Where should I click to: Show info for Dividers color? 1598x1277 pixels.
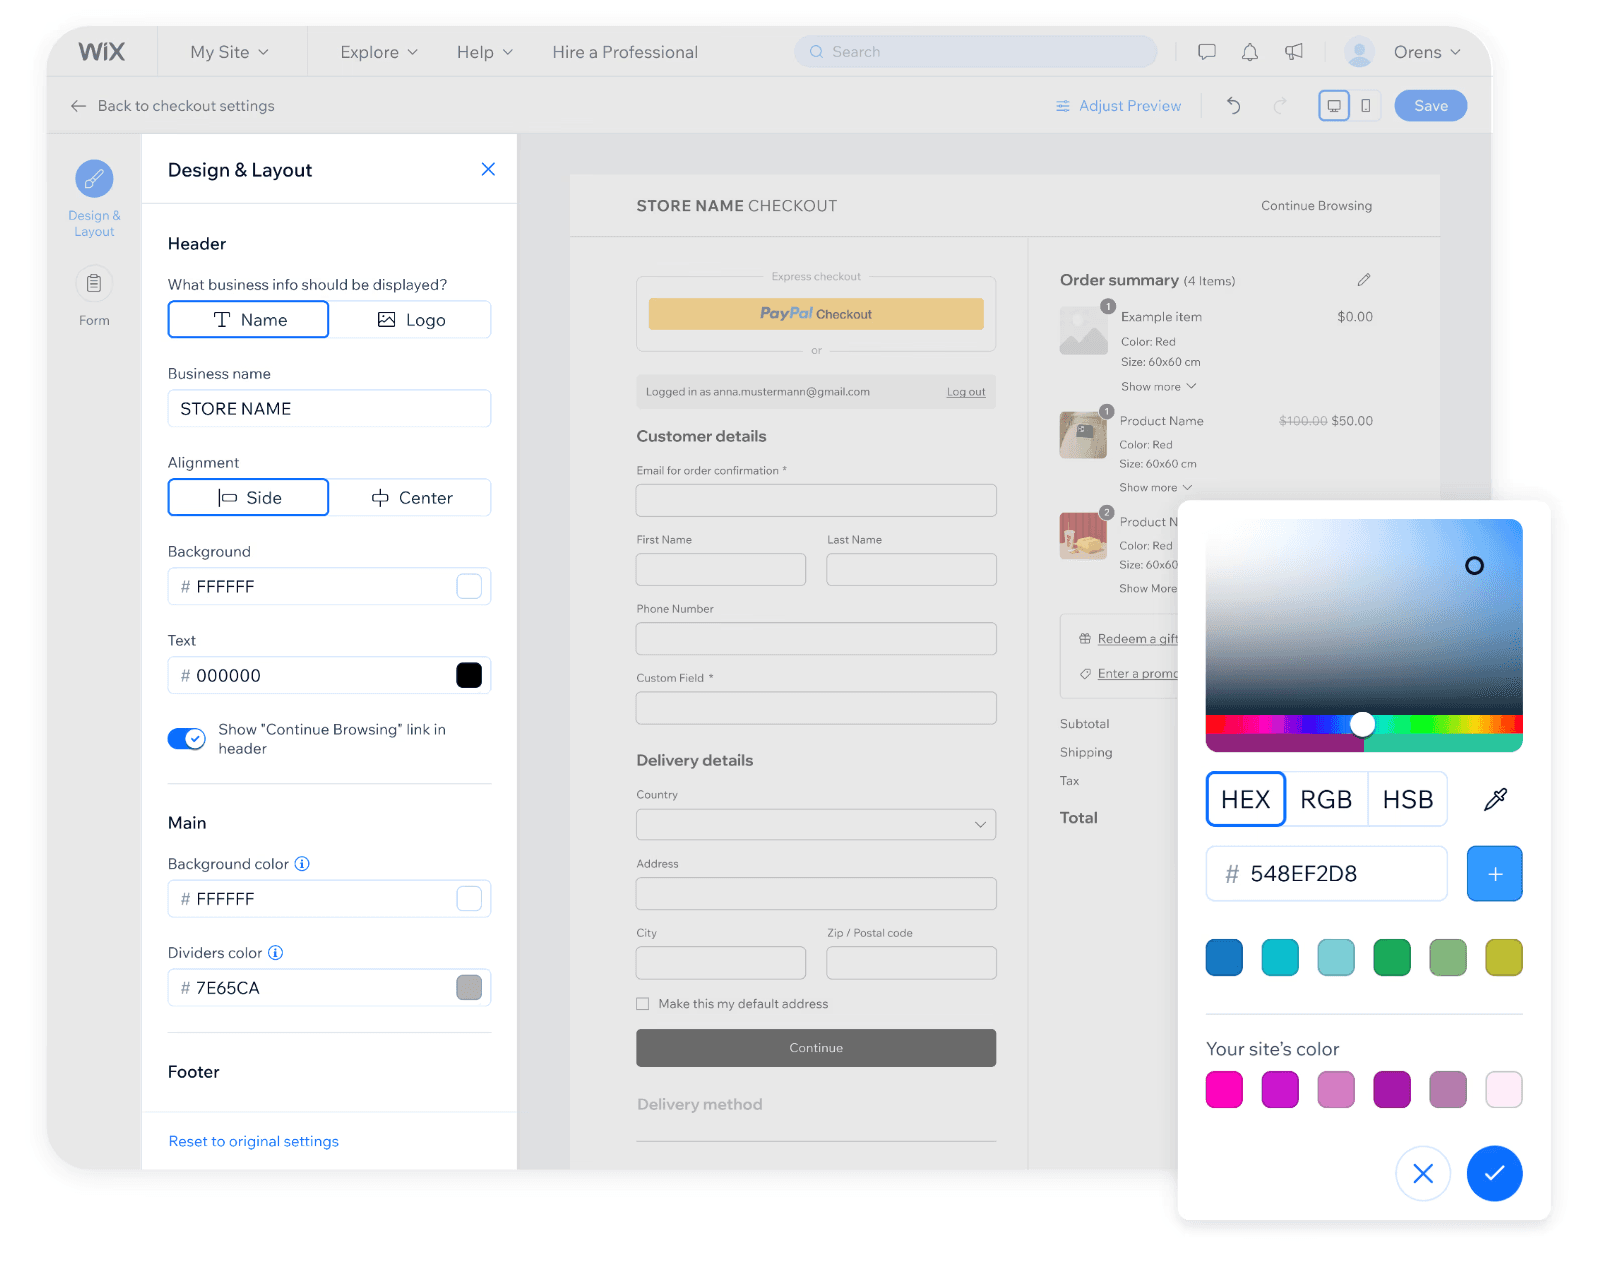coord(276,953)
